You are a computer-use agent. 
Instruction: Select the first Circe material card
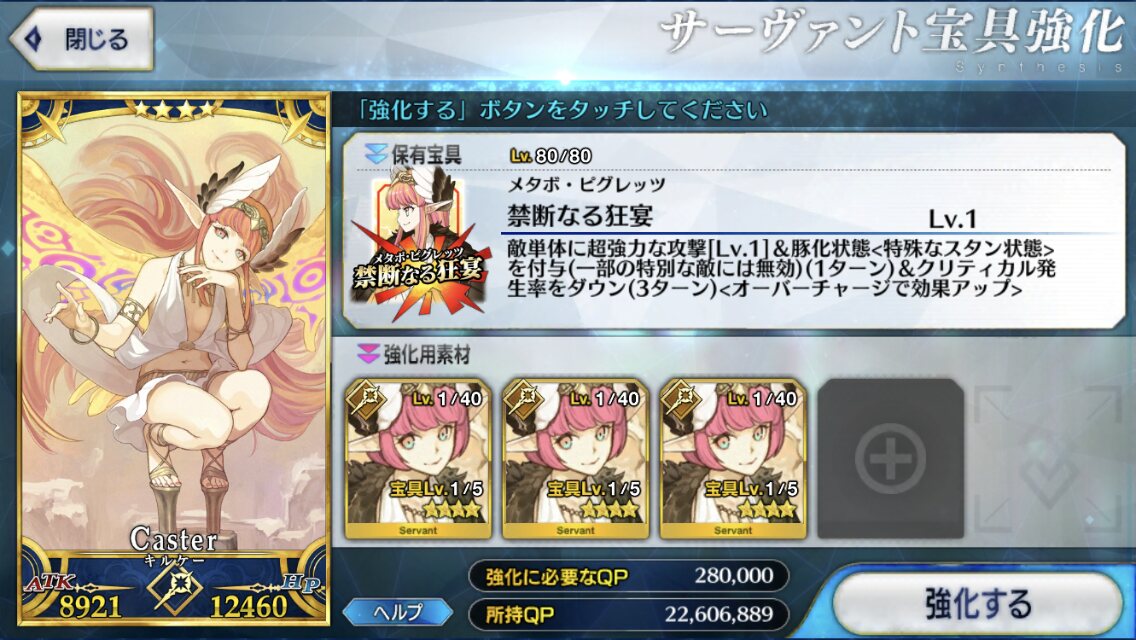418,458
